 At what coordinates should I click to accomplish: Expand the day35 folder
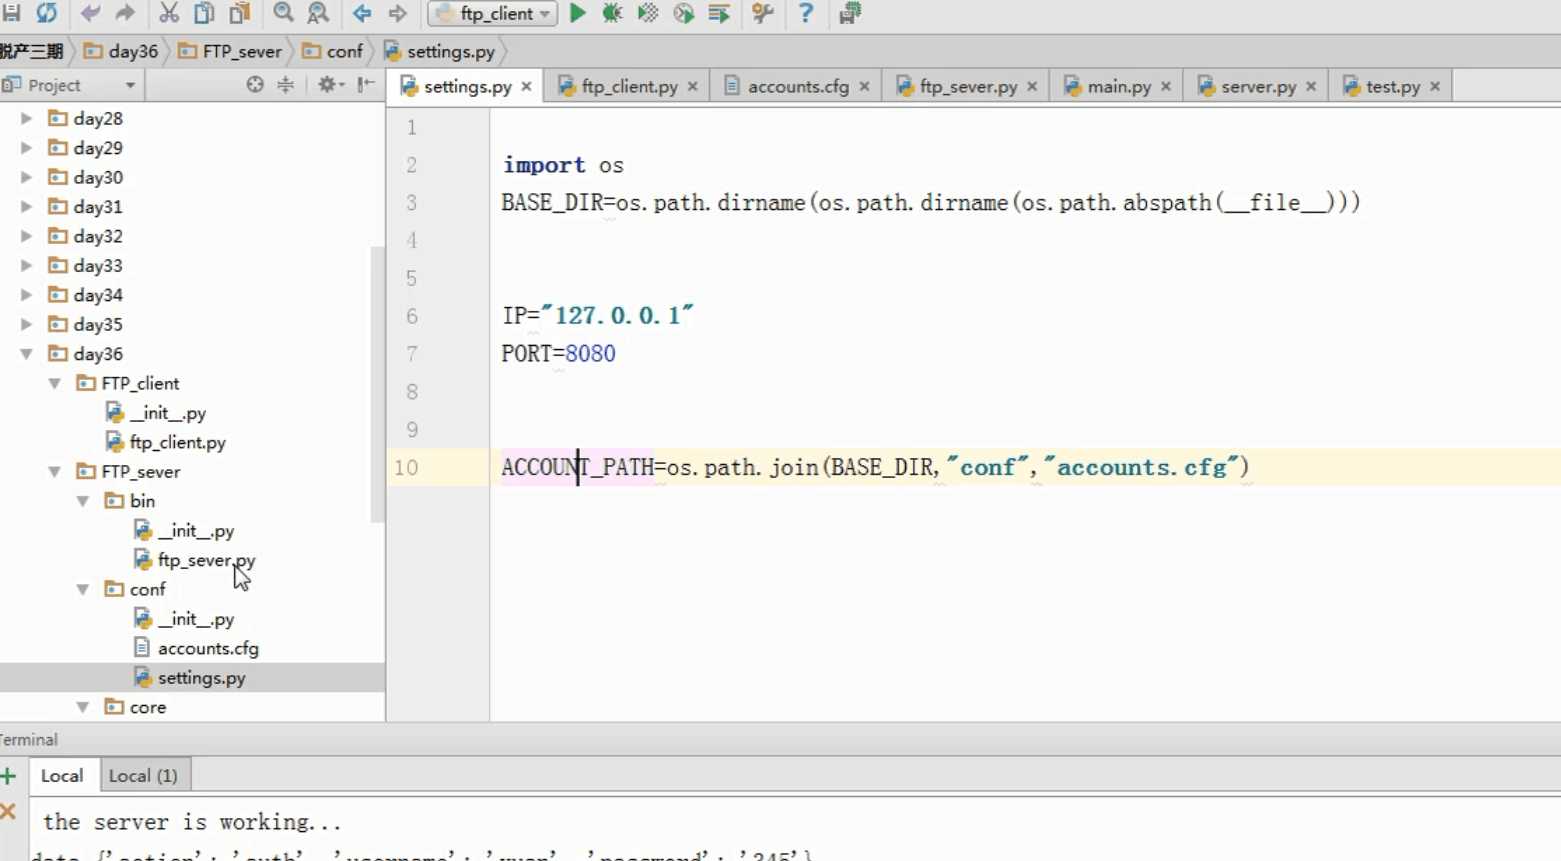27,324
